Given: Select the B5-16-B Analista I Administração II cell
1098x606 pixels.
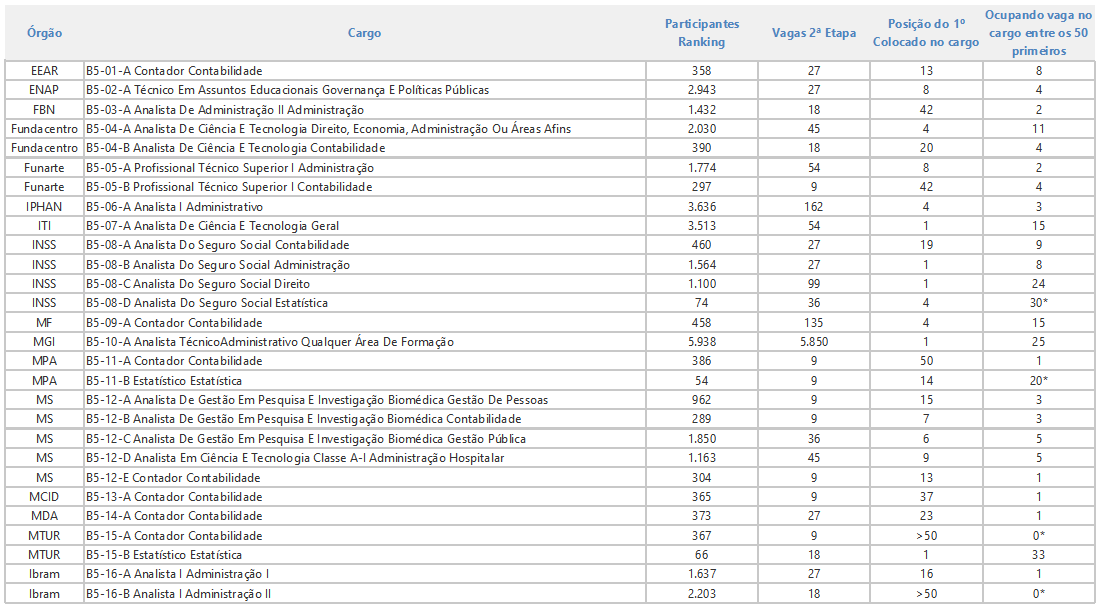Looking at the screenshot, I should click(x=179, y=594).
